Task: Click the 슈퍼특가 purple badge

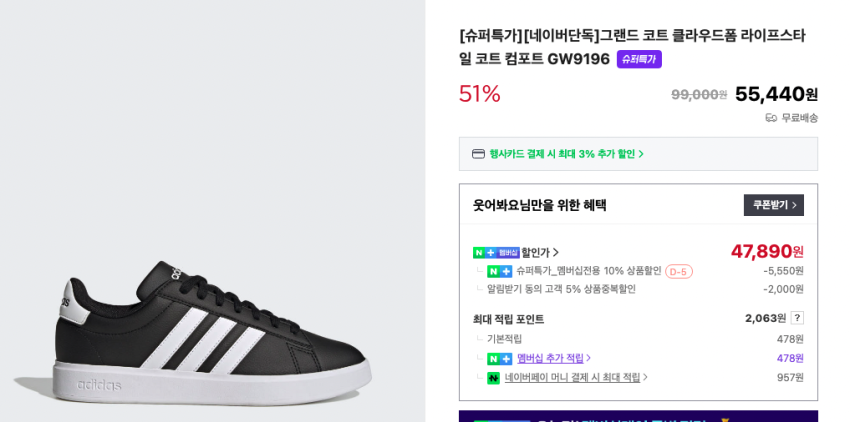Action: click(x=639, y=59)
